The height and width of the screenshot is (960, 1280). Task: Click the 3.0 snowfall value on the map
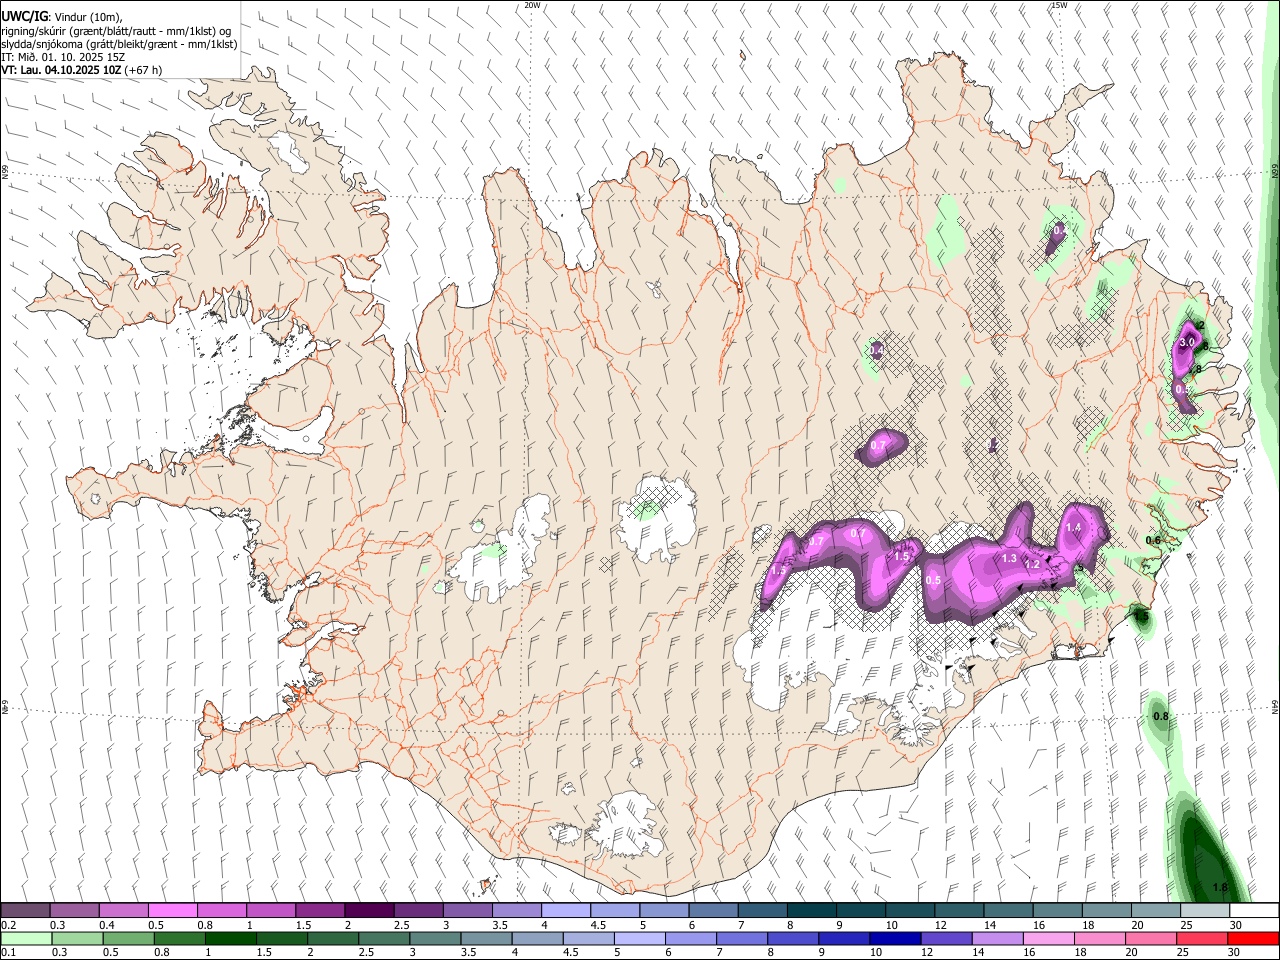[x=1187, y=342]
